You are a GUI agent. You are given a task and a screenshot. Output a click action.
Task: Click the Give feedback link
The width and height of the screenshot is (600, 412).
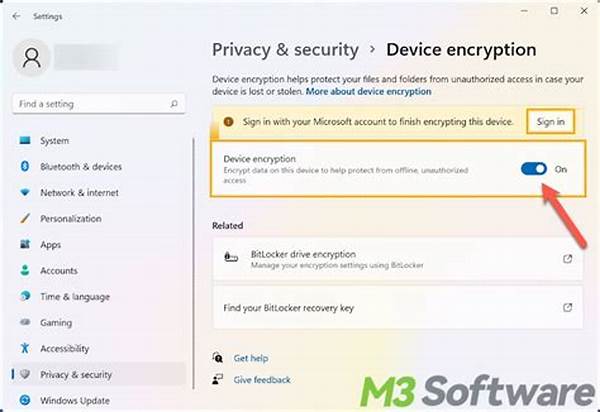point(261,380)
